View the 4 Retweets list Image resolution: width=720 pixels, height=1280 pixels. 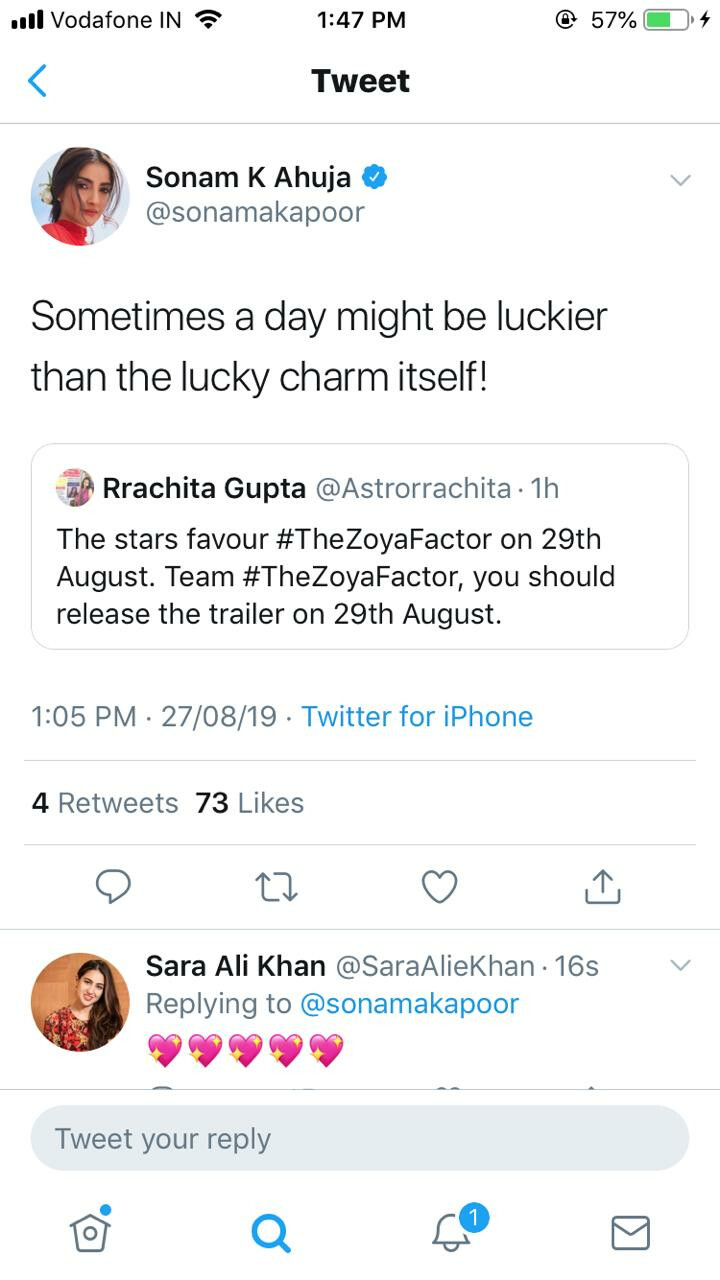[x=105, y=803]
